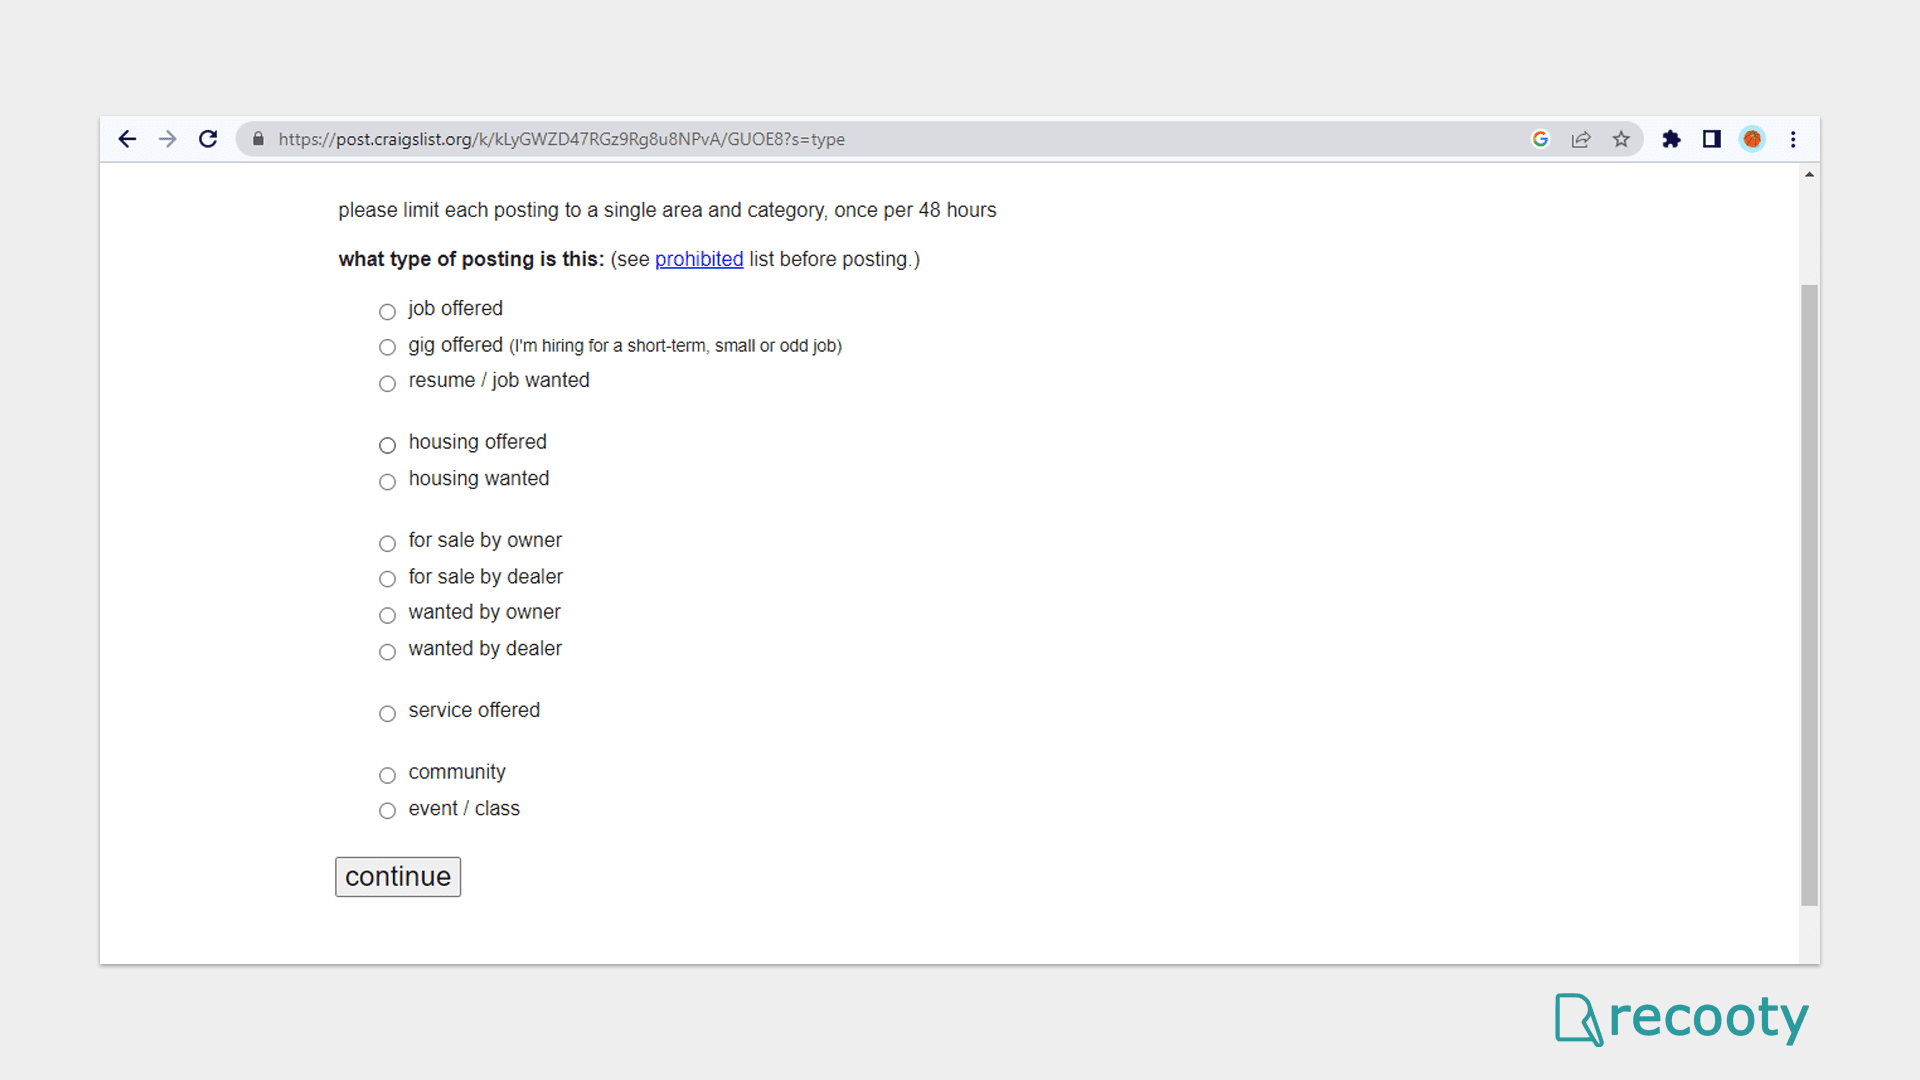The image size is (1920, 1080).
Task: Open the extensions puzzle icon
Action: point(1671,139)
